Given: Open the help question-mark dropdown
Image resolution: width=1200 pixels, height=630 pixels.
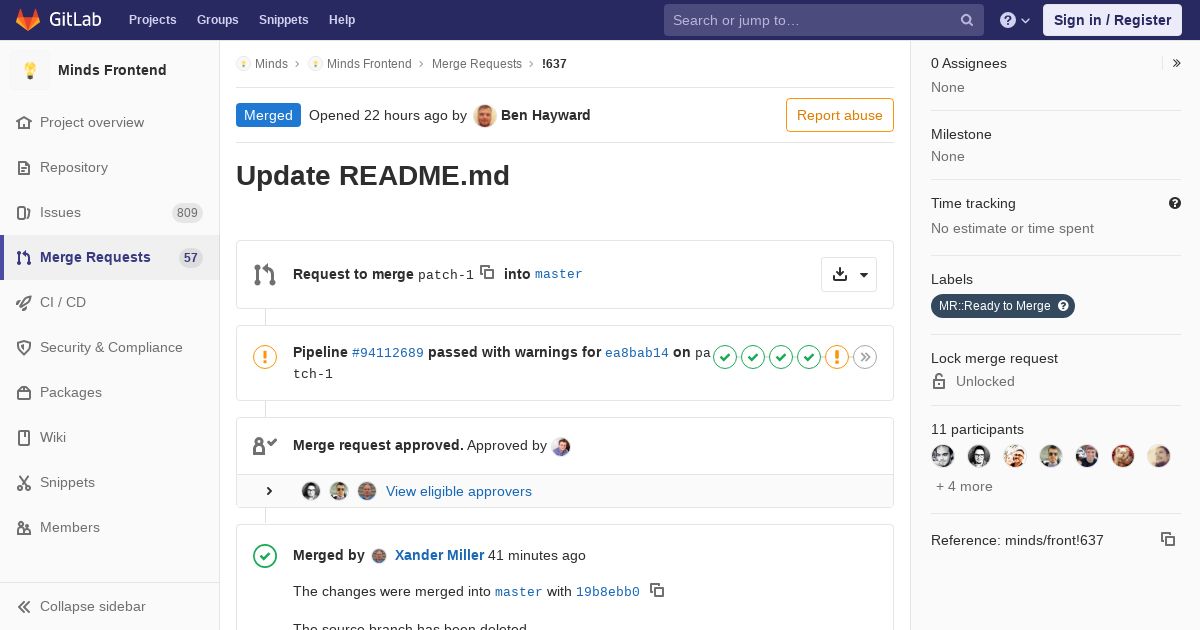Looking at the screenshot, I should click(1015, 20).
